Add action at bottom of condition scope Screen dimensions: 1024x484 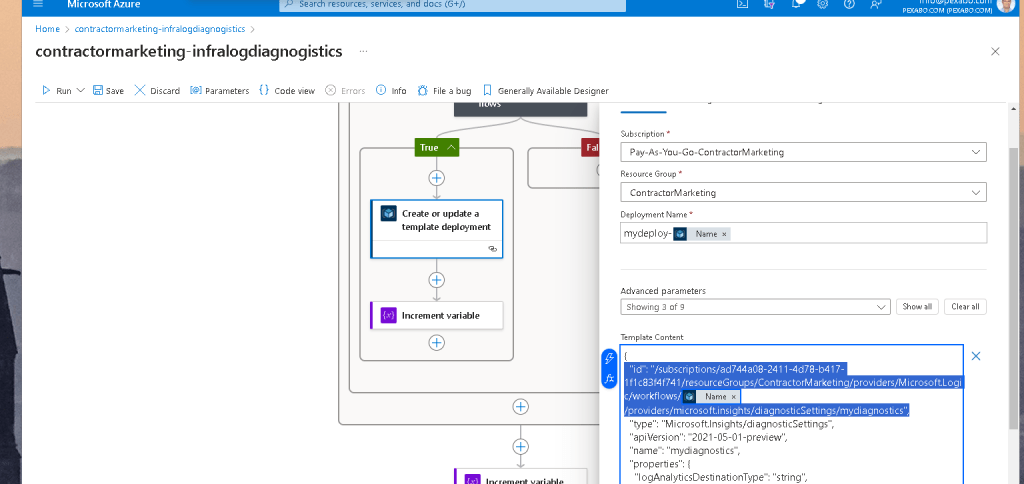click(x=520, y=407)
